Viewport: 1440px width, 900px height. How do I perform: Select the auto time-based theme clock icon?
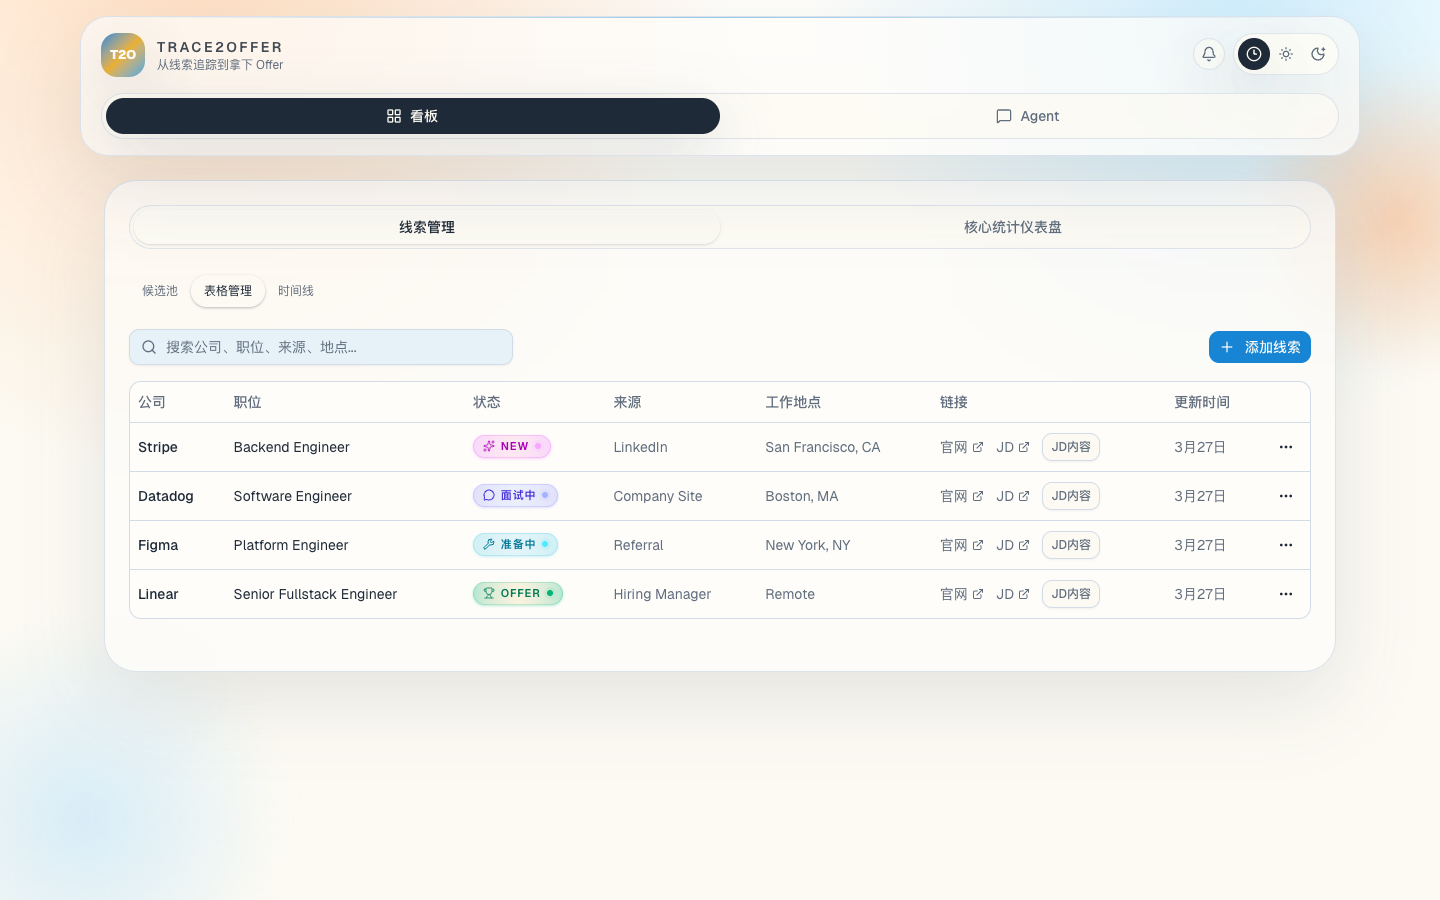(1254, 54)
